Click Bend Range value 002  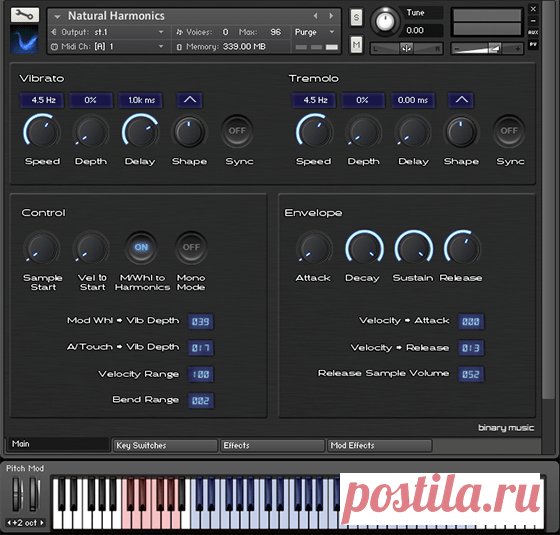point(201,400)
